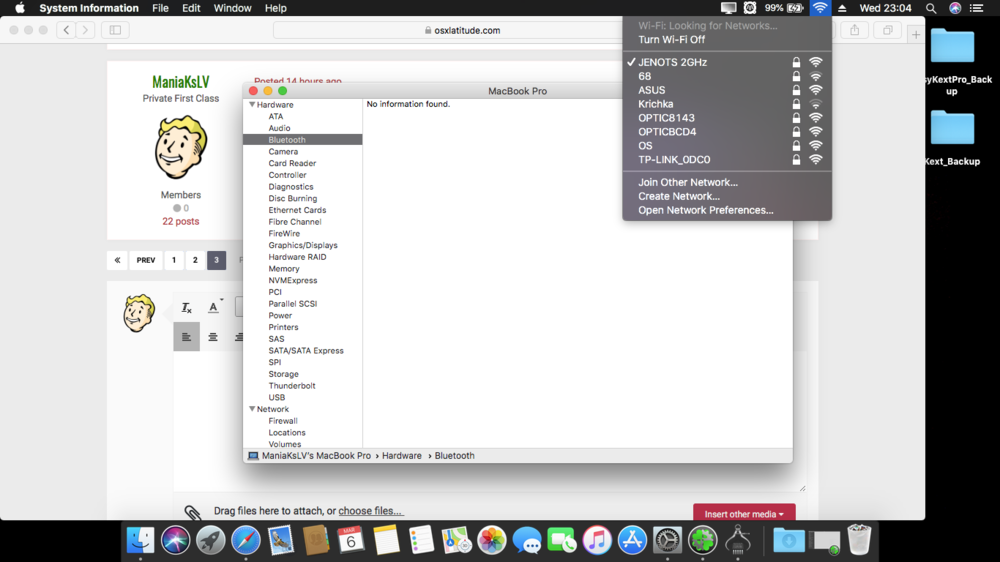
Task: Open Reminders app in the Dock
Action: pyautogui.click(x=421, y=540)
